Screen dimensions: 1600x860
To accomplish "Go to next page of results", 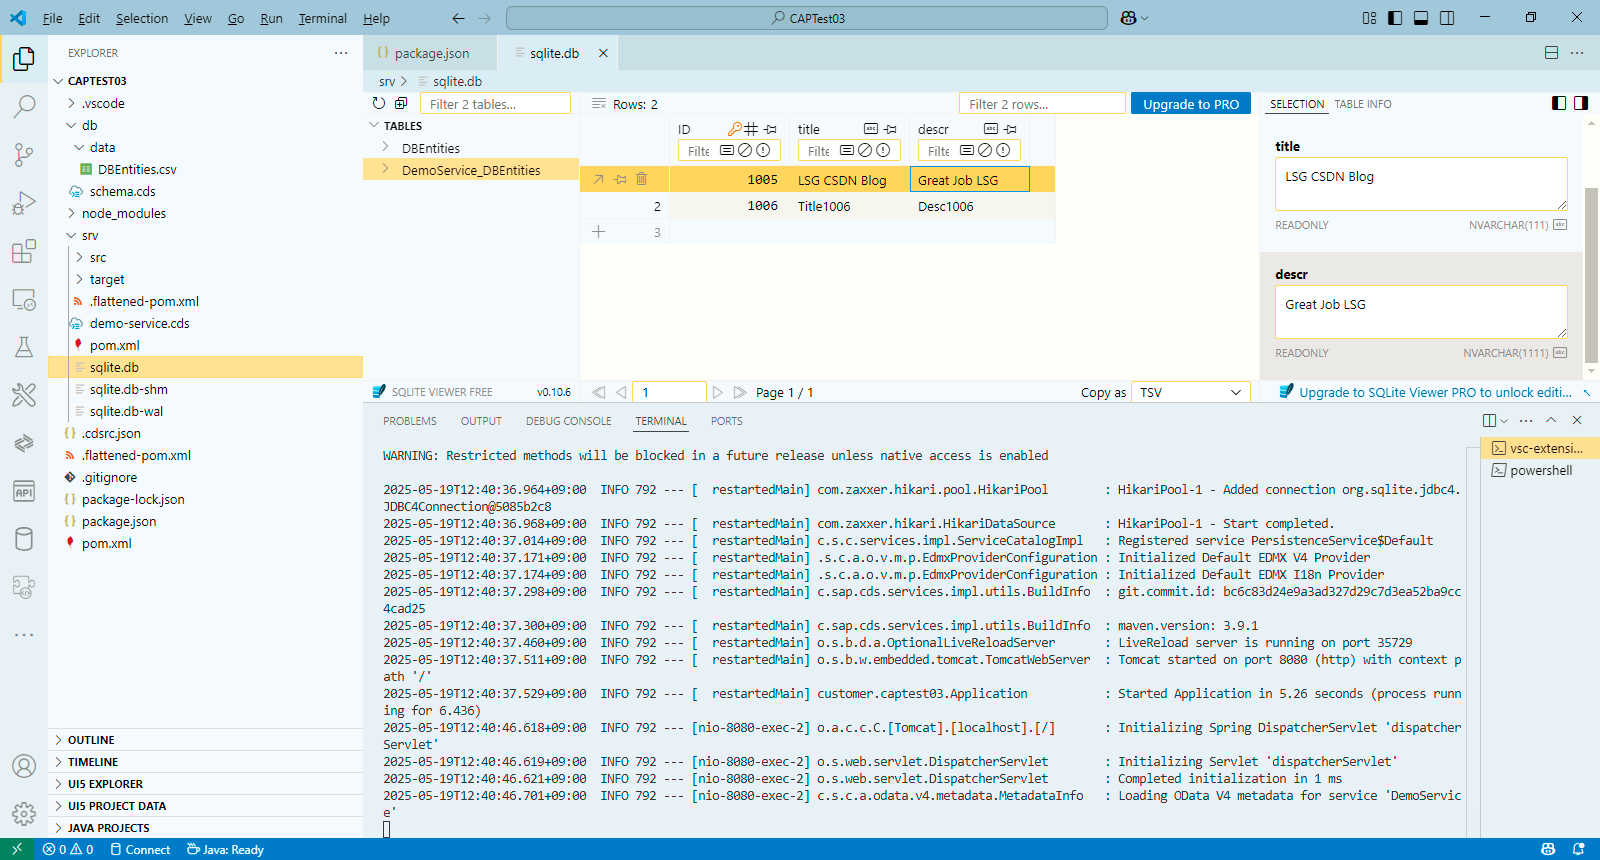I will [x=718, y=392].
